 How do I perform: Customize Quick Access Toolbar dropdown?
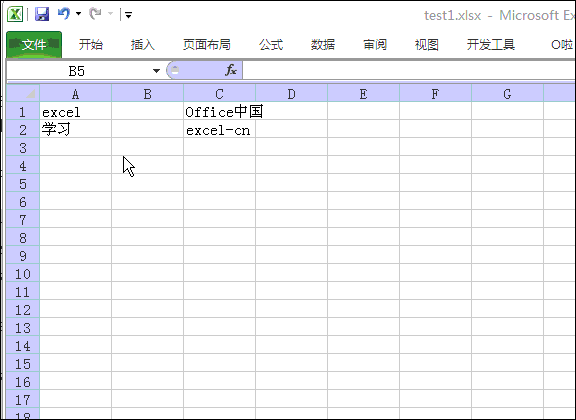tap(128, 15)
